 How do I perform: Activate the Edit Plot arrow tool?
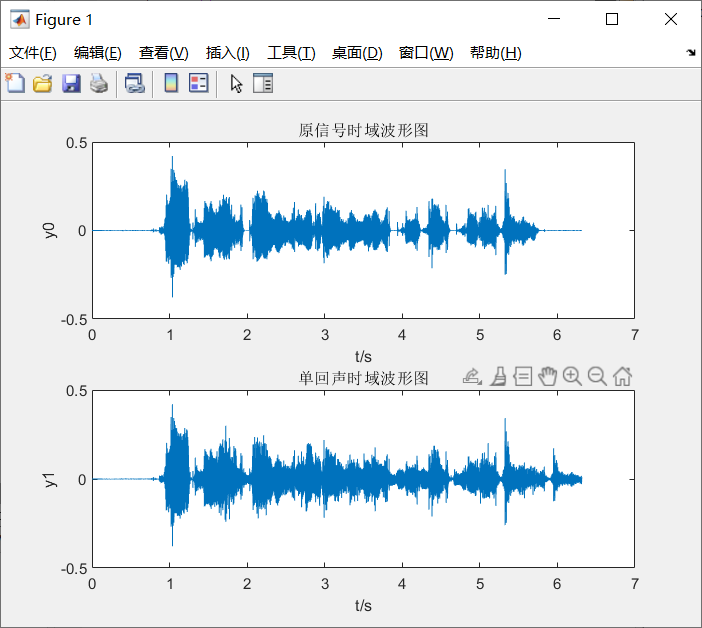pos(236,84)
